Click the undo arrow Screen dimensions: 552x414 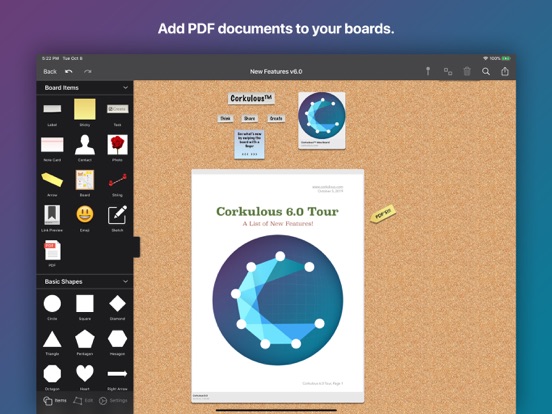69,71
